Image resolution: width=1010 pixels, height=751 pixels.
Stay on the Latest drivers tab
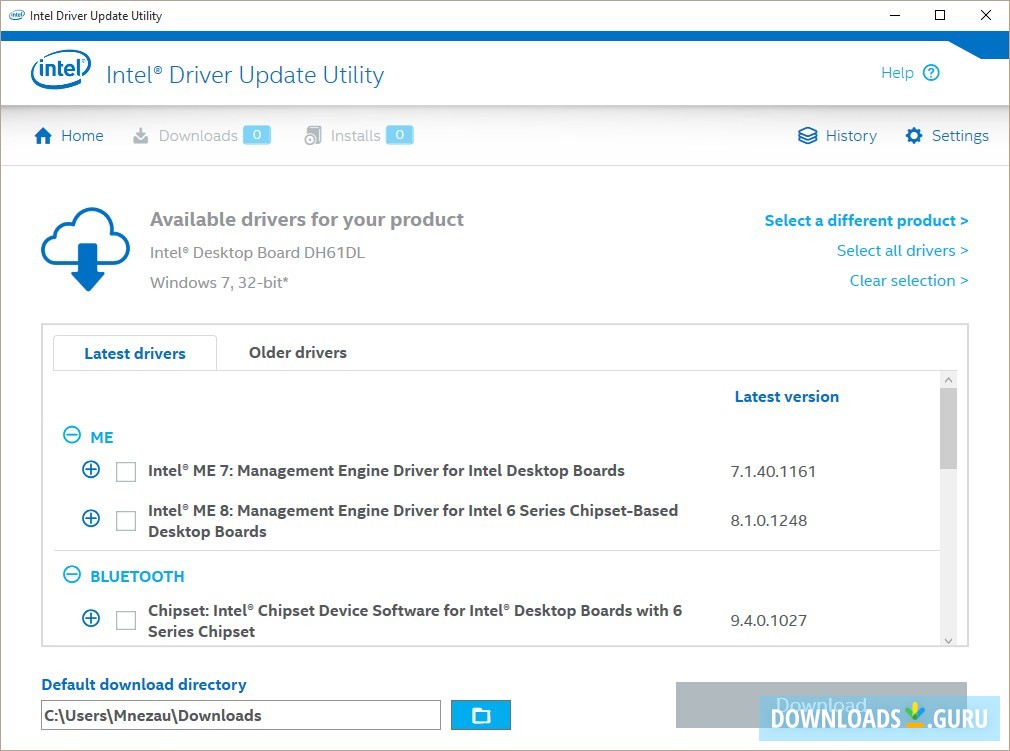pos(134,352)
